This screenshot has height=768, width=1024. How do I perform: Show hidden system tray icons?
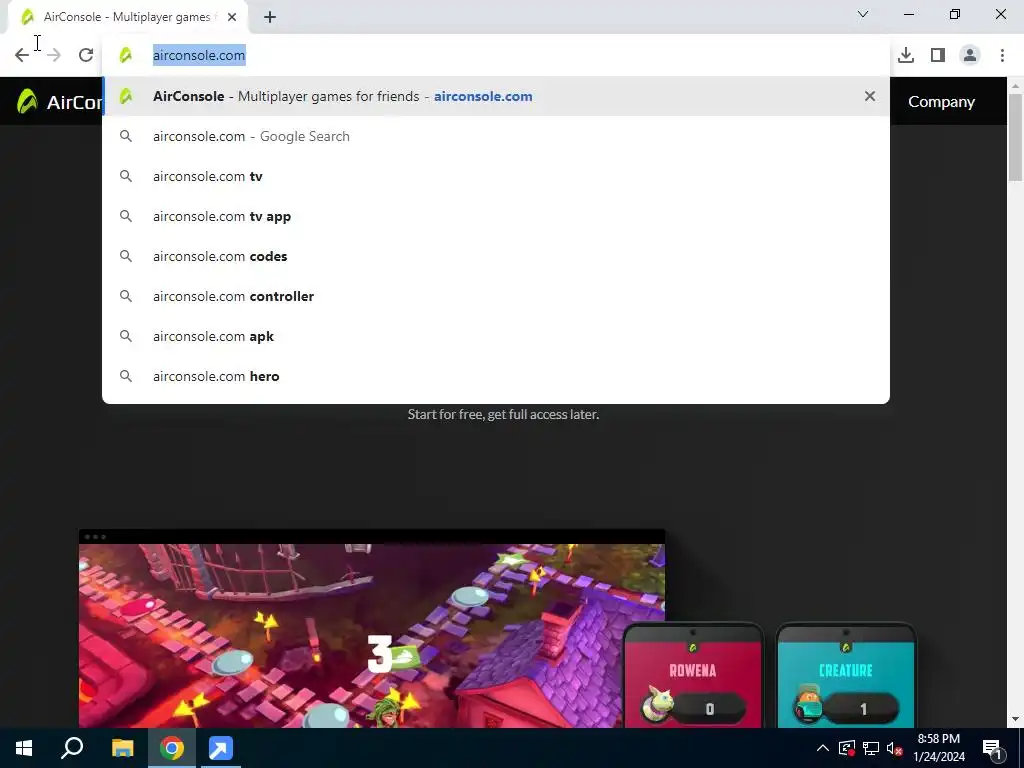coord(823,748)
